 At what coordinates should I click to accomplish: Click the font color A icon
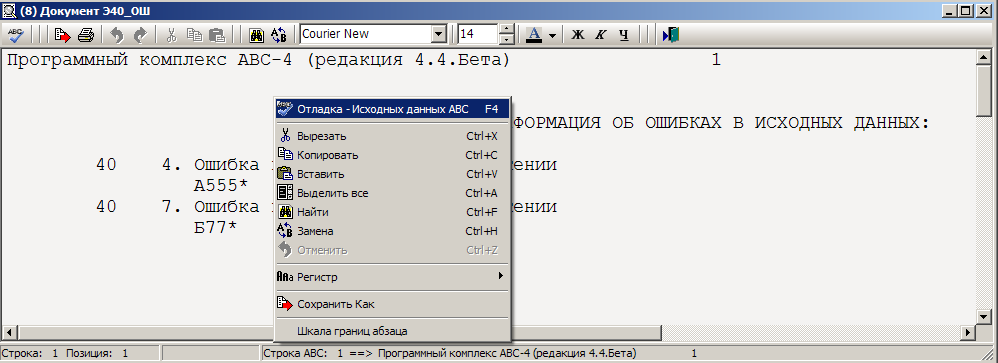pyautogui.click(x=534, y=34)
